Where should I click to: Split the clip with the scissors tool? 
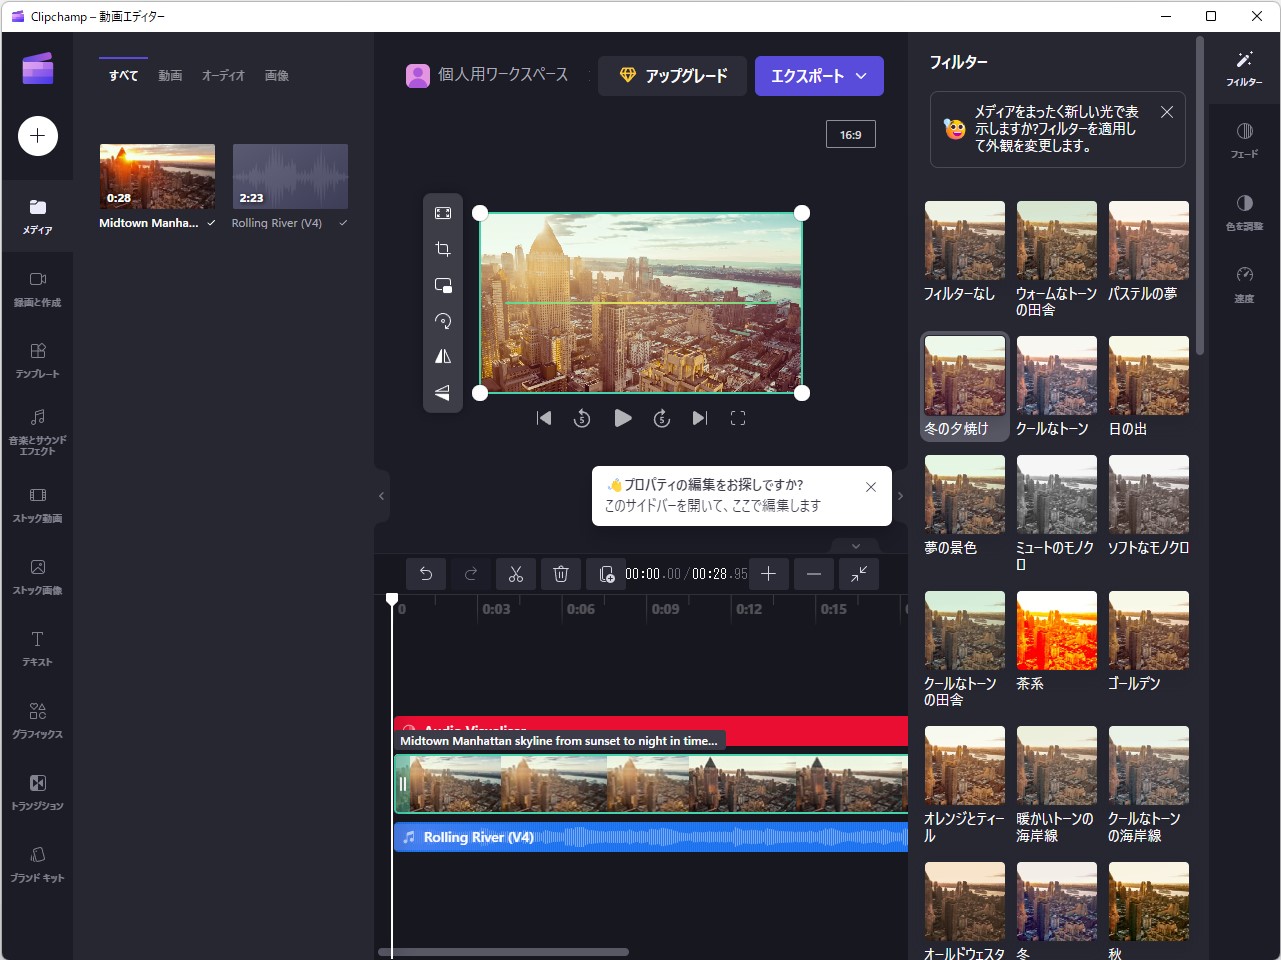pos(515,573)
